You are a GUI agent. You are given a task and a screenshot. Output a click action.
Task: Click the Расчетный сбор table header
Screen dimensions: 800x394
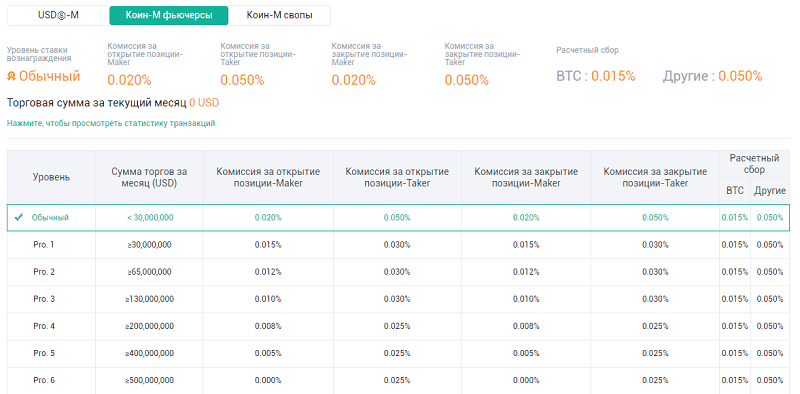[754, 164]
